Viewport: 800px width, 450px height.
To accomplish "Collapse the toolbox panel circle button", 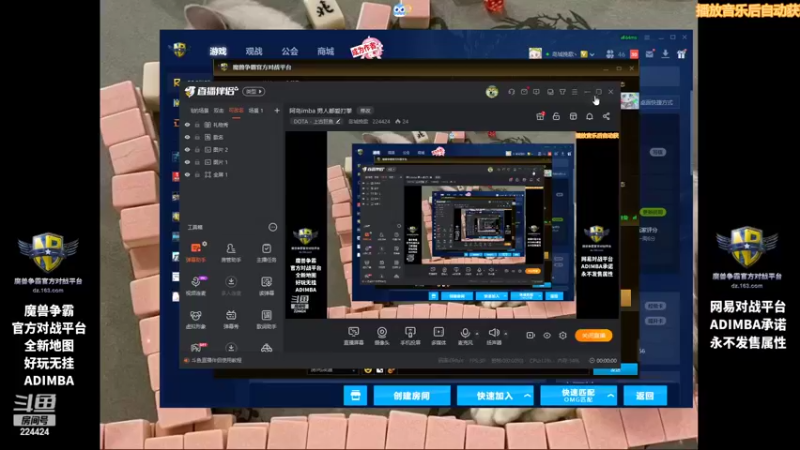I will (273, 227).
